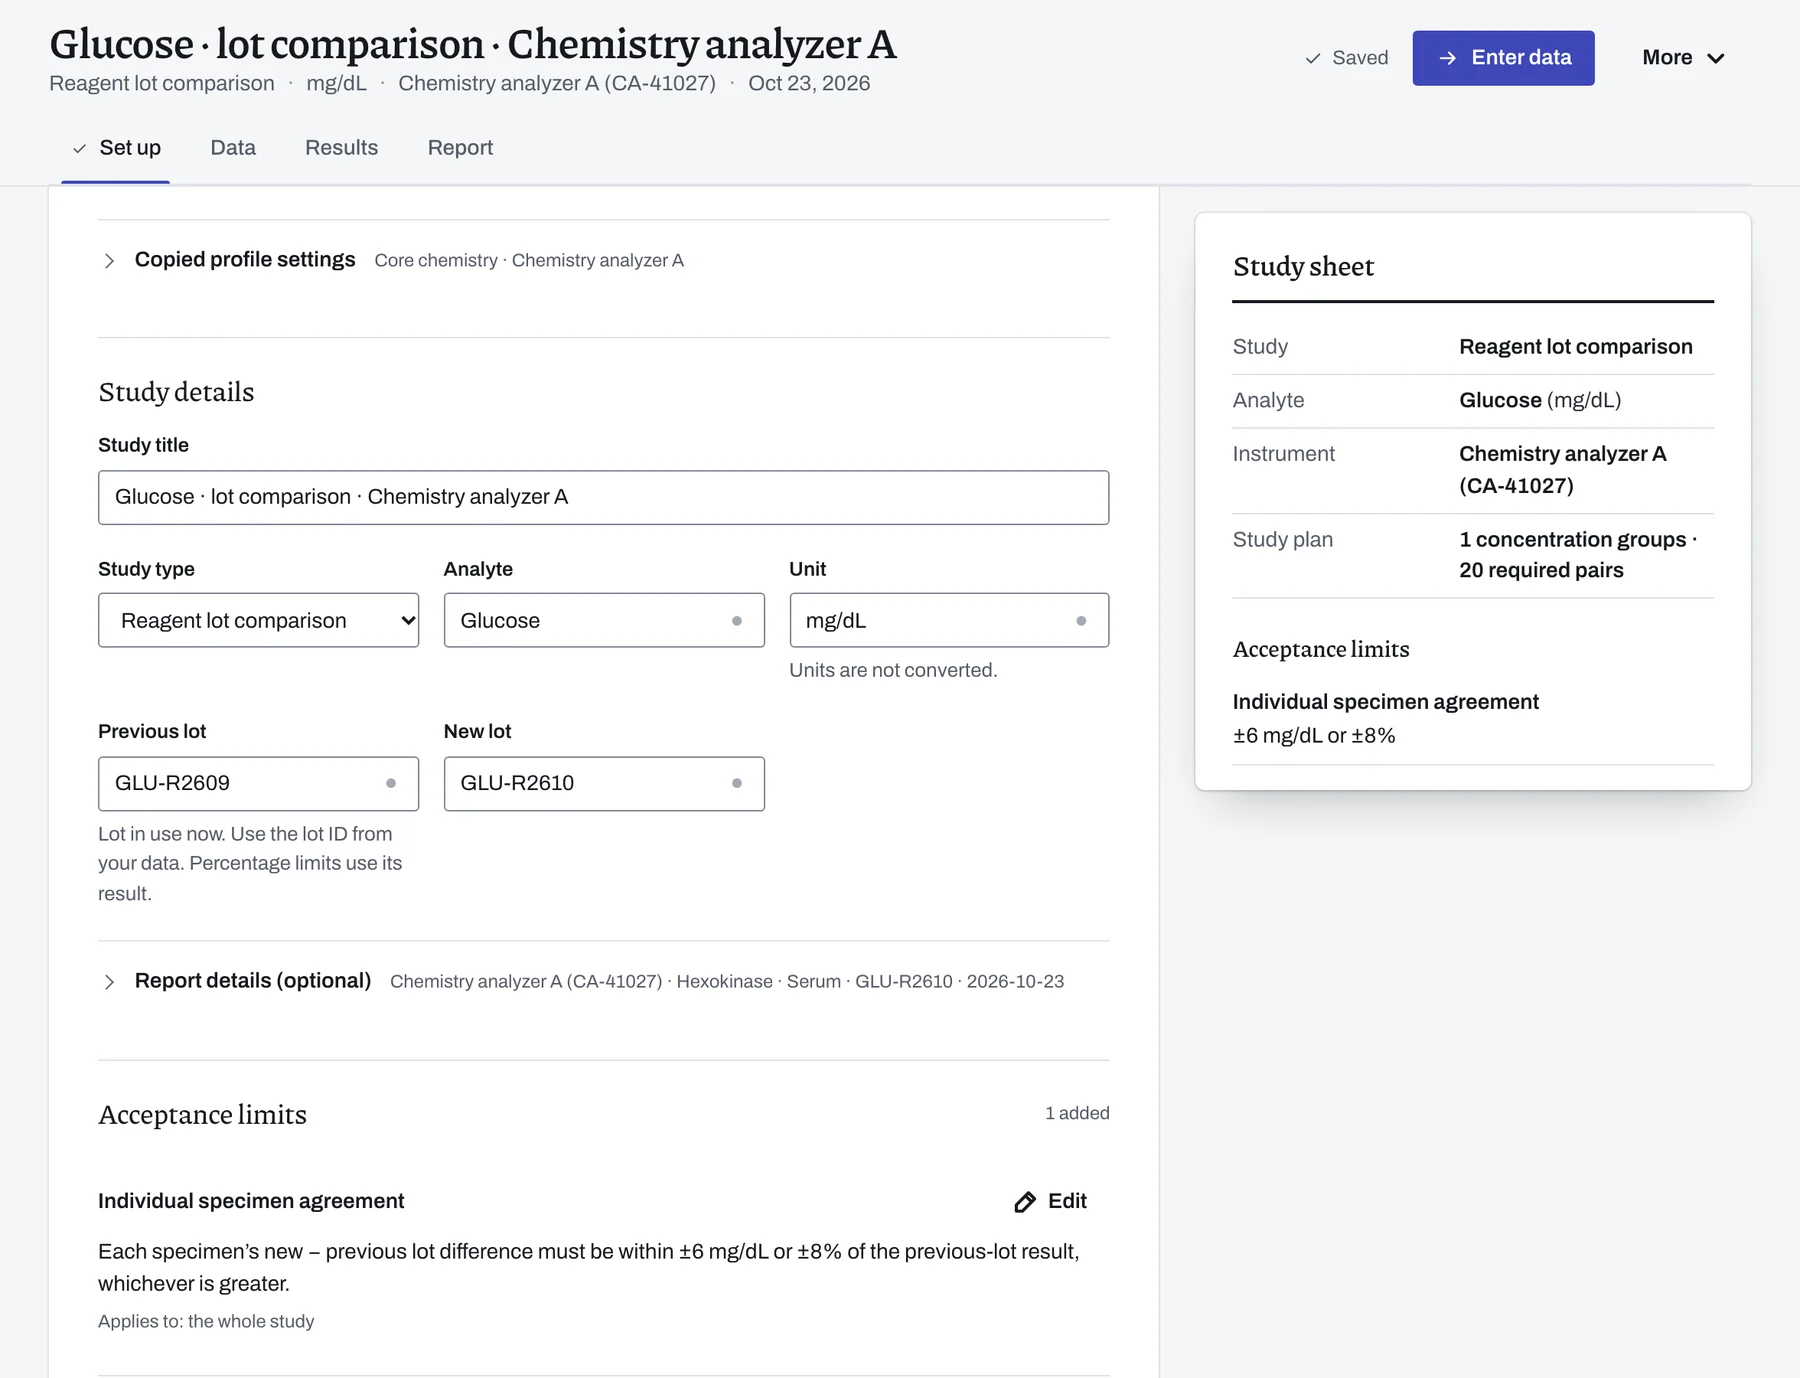The image size is (1800, 1378).
Task: Click the Saved checkmark icon
Action: [x=1313, y=58]
